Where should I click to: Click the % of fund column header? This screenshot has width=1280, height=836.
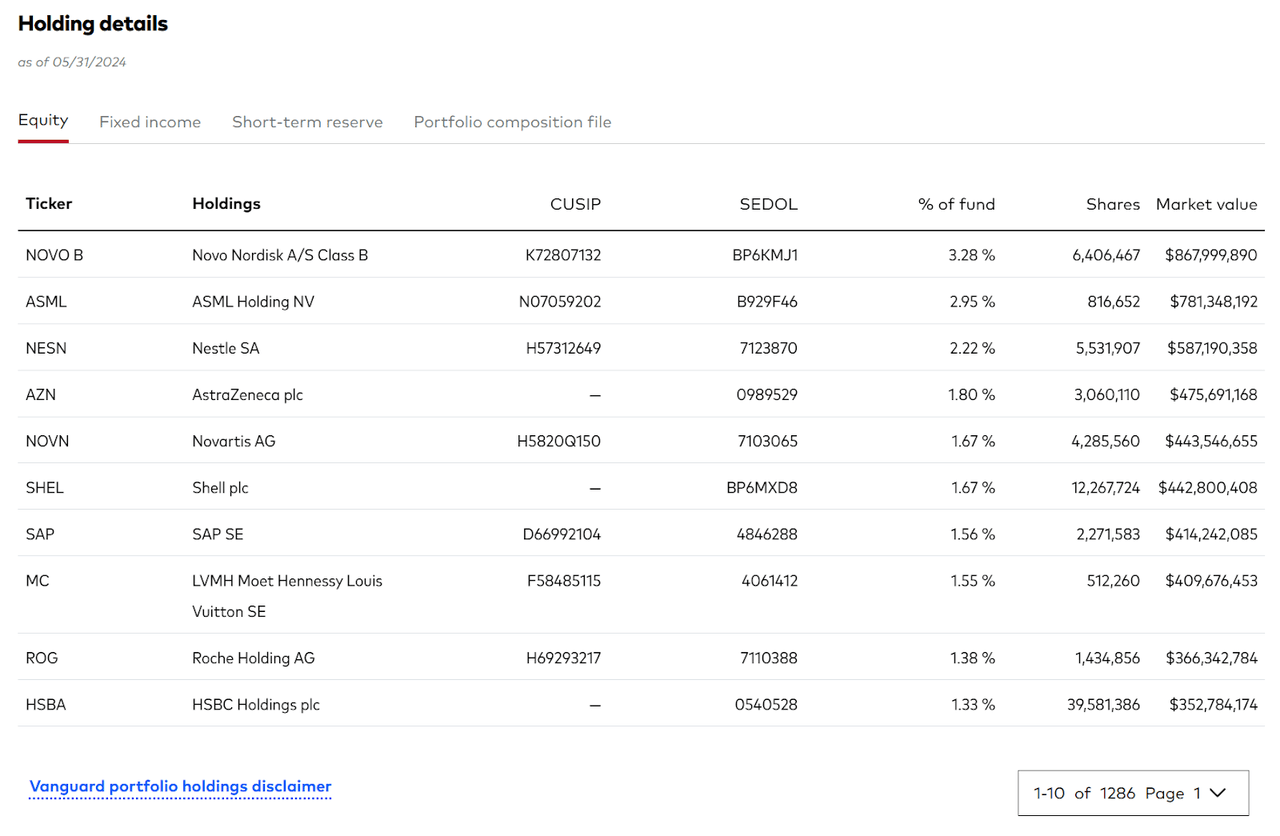957,204
